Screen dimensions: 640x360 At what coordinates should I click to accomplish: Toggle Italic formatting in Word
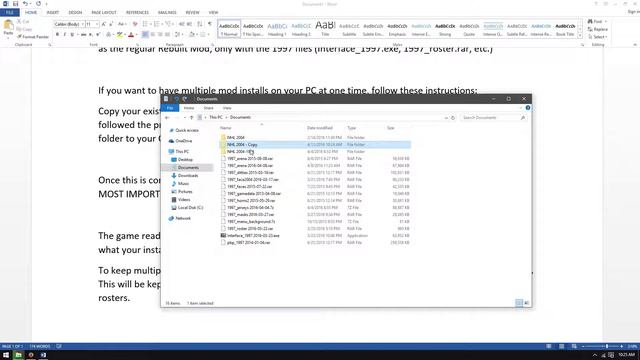pyautogui.click(x=64, y=35)
